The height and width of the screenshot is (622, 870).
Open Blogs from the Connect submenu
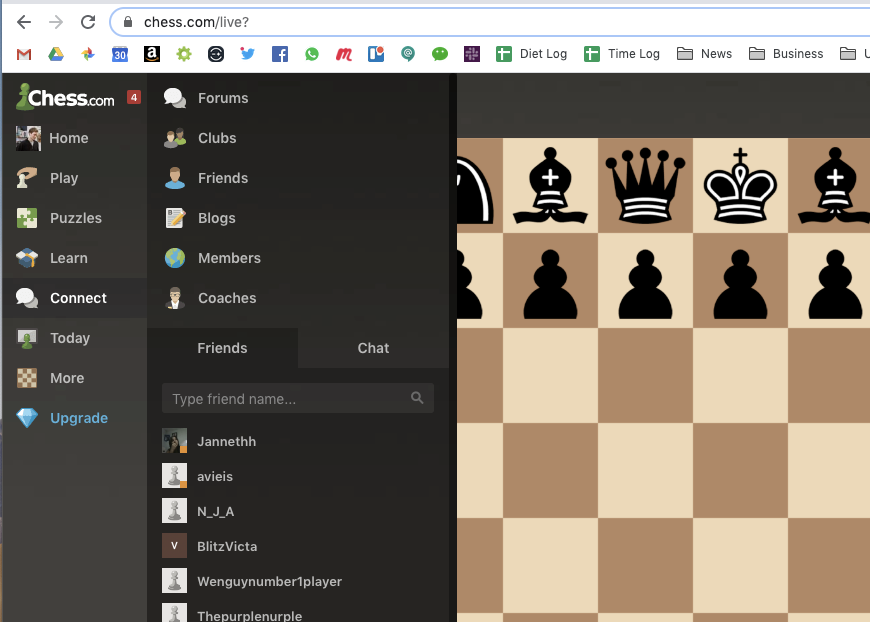coord(298,218)
